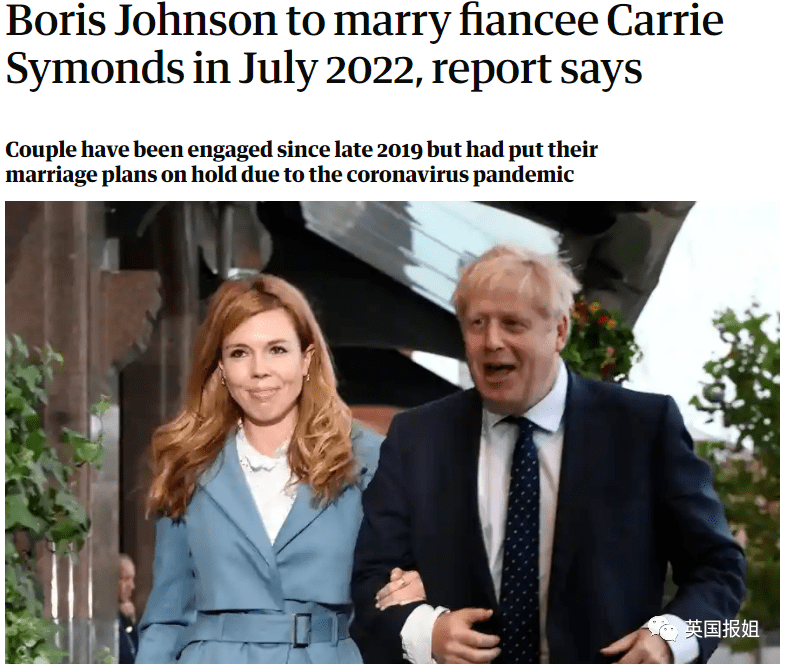Click the 英国报姐 watermark text

(722, 628)
